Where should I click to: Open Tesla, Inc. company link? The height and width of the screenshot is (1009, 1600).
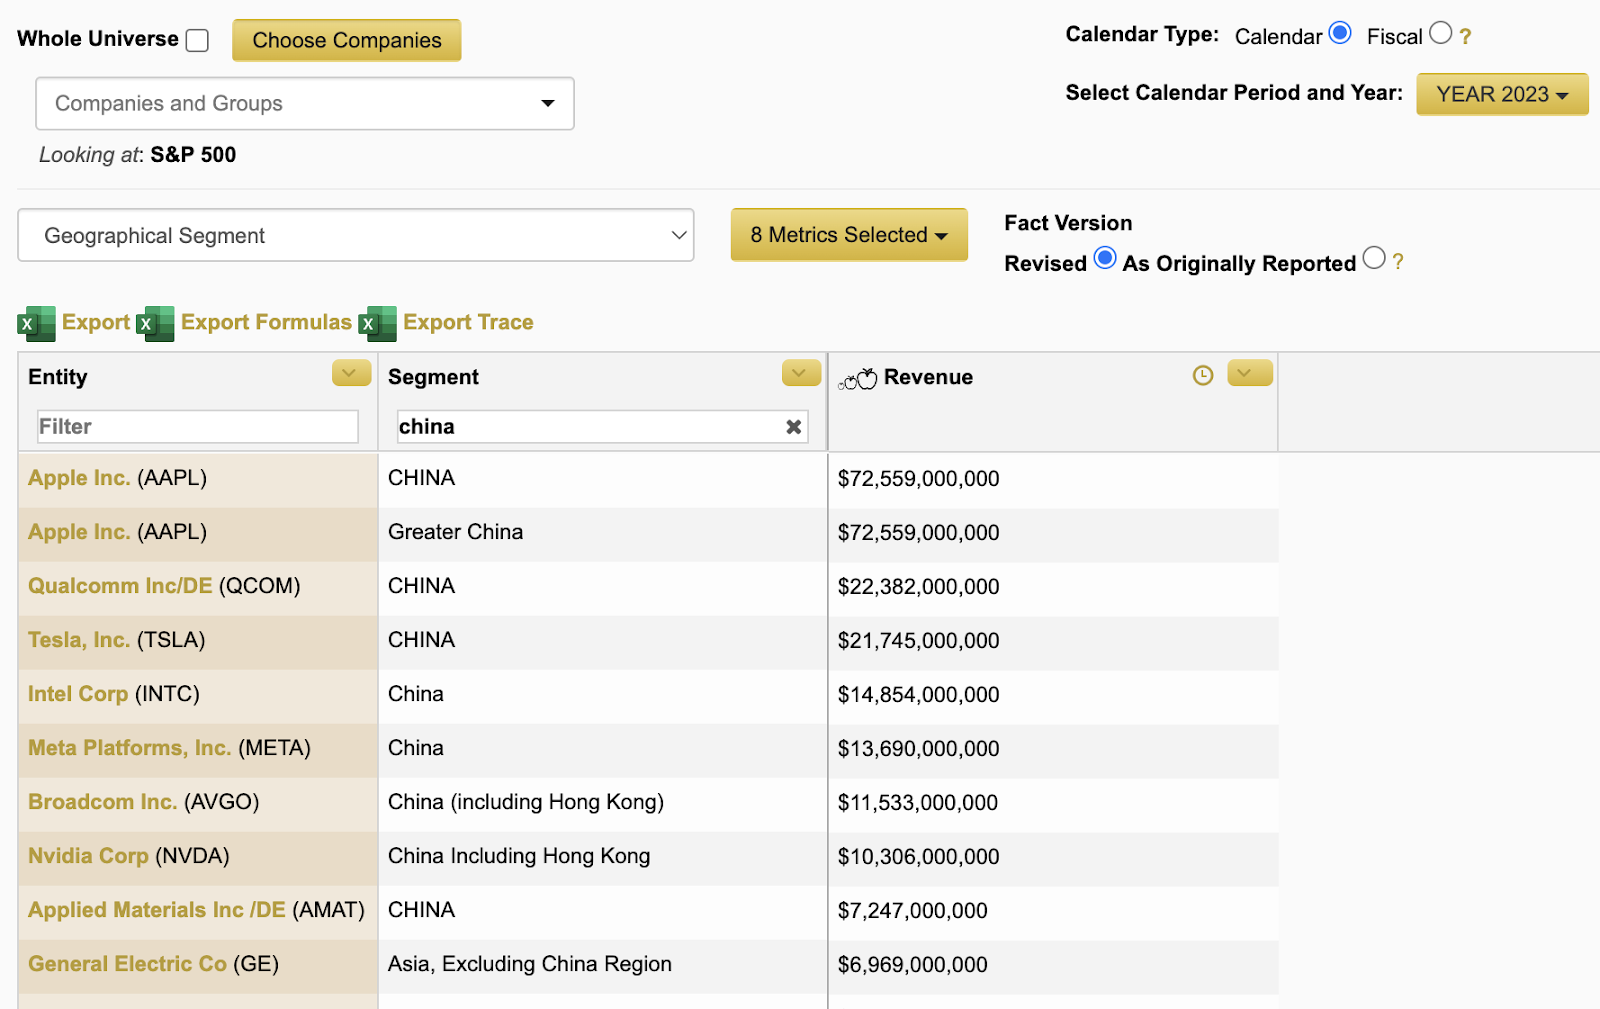click(x=79, y=640)
